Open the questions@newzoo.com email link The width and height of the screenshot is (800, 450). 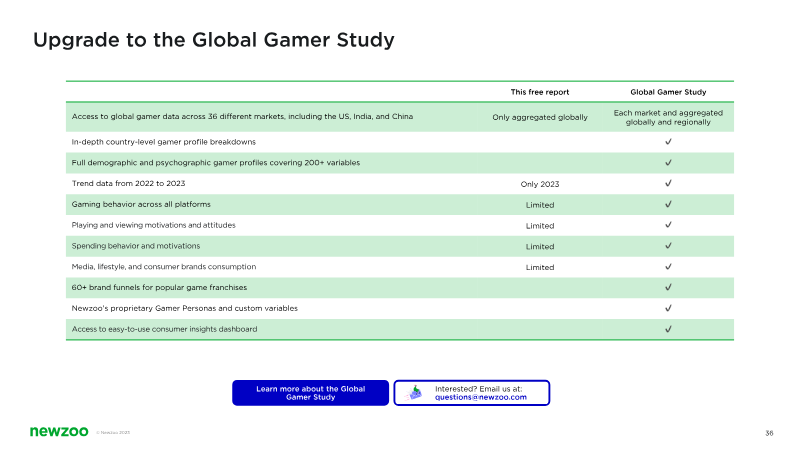tap(481, 397)
